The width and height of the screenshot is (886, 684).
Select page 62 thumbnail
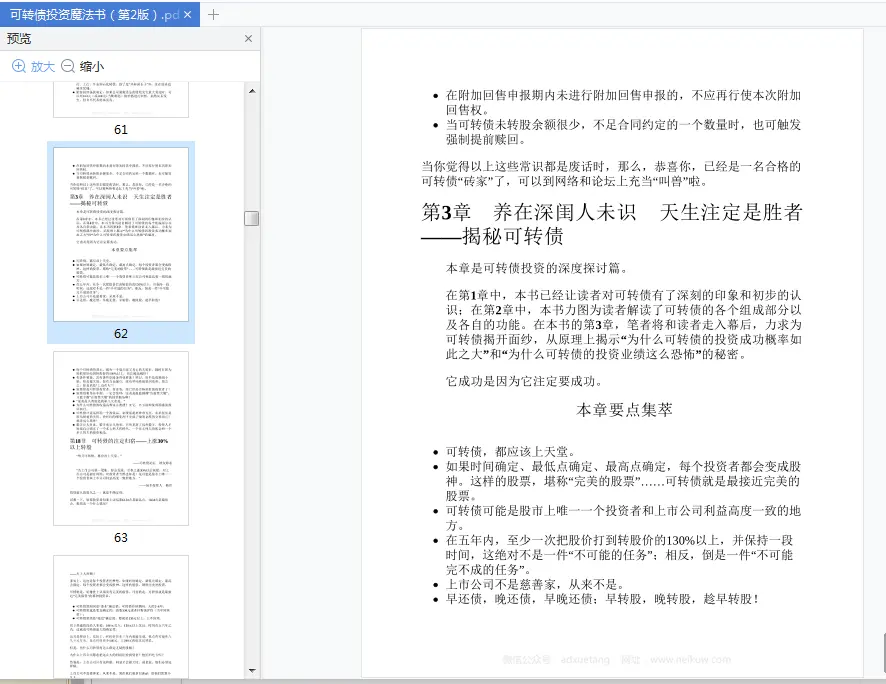[x=121, y=234]
